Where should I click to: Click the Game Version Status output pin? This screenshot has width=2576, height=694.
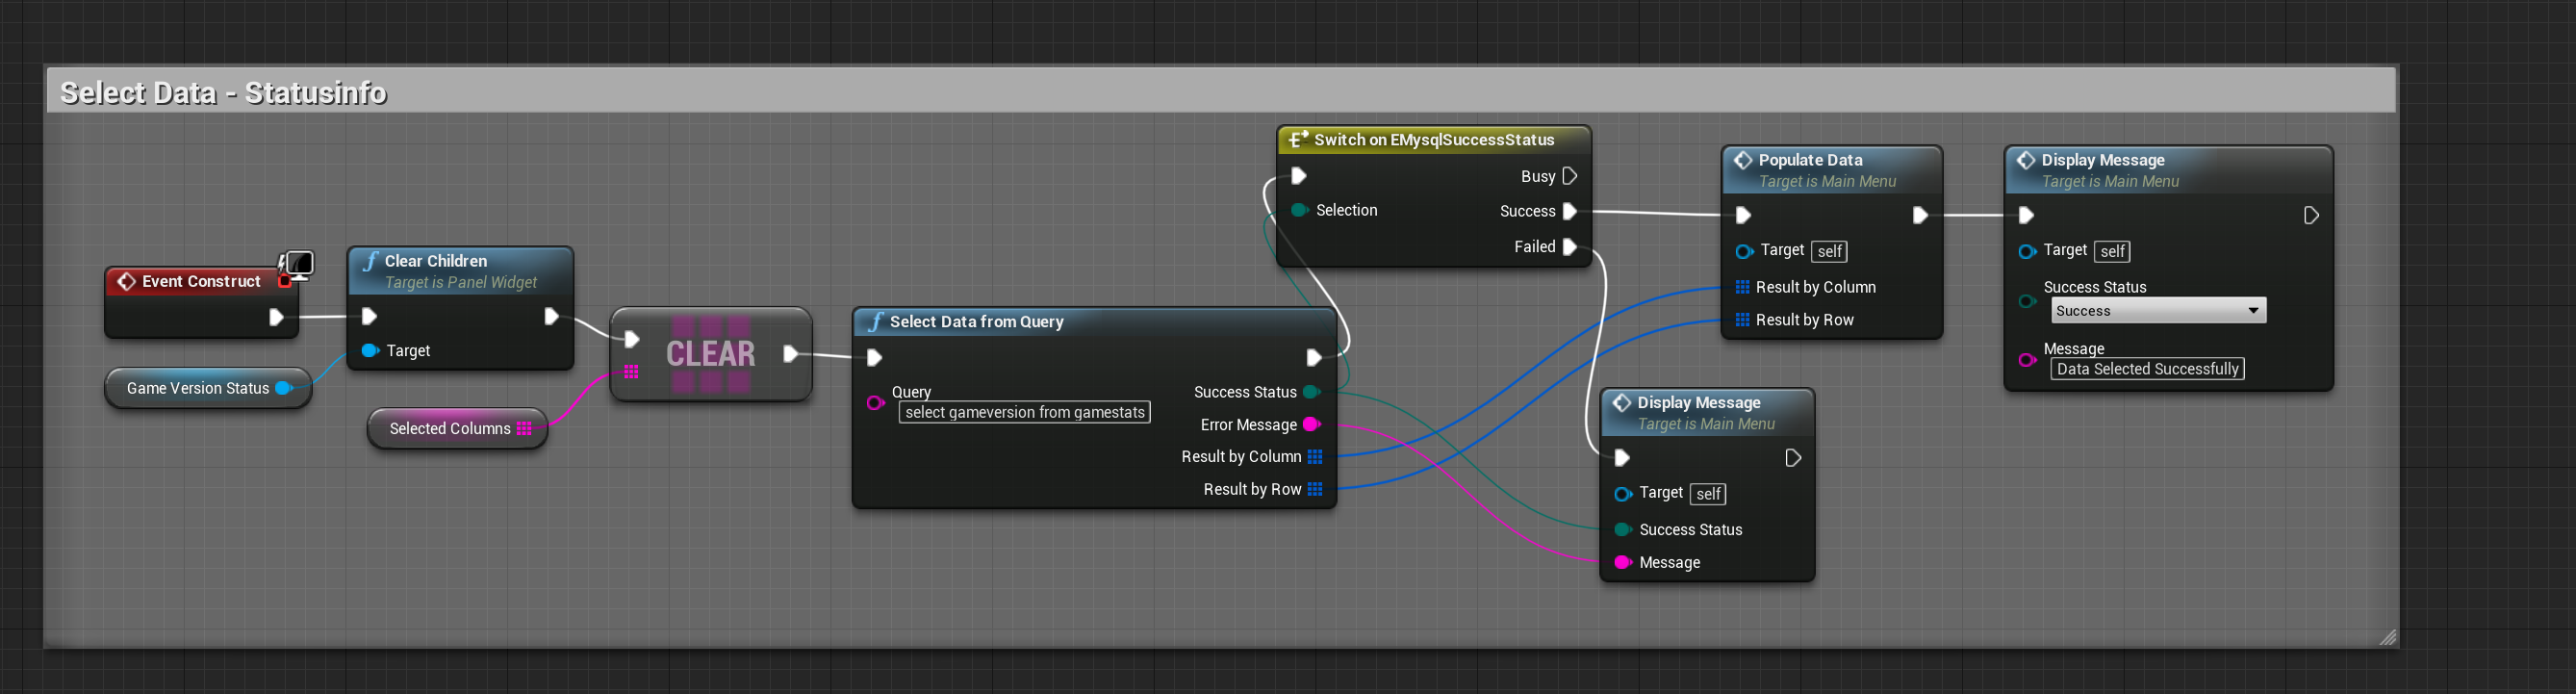pos(284,388)
